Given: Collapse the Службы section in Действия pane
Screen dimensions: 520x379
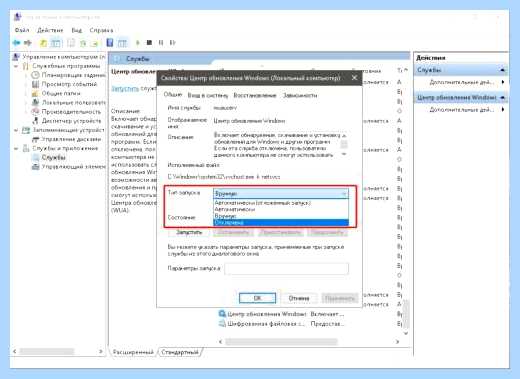Looking at the screenshot, I should [x=502, y=70].
